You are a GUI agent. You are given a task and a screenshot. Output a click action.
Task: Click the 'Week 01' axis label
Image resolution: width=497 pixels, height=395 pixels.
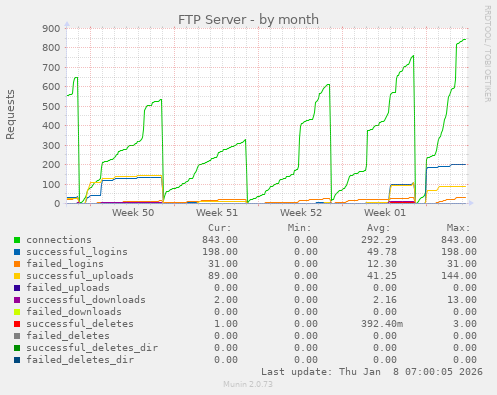point(385,213)
